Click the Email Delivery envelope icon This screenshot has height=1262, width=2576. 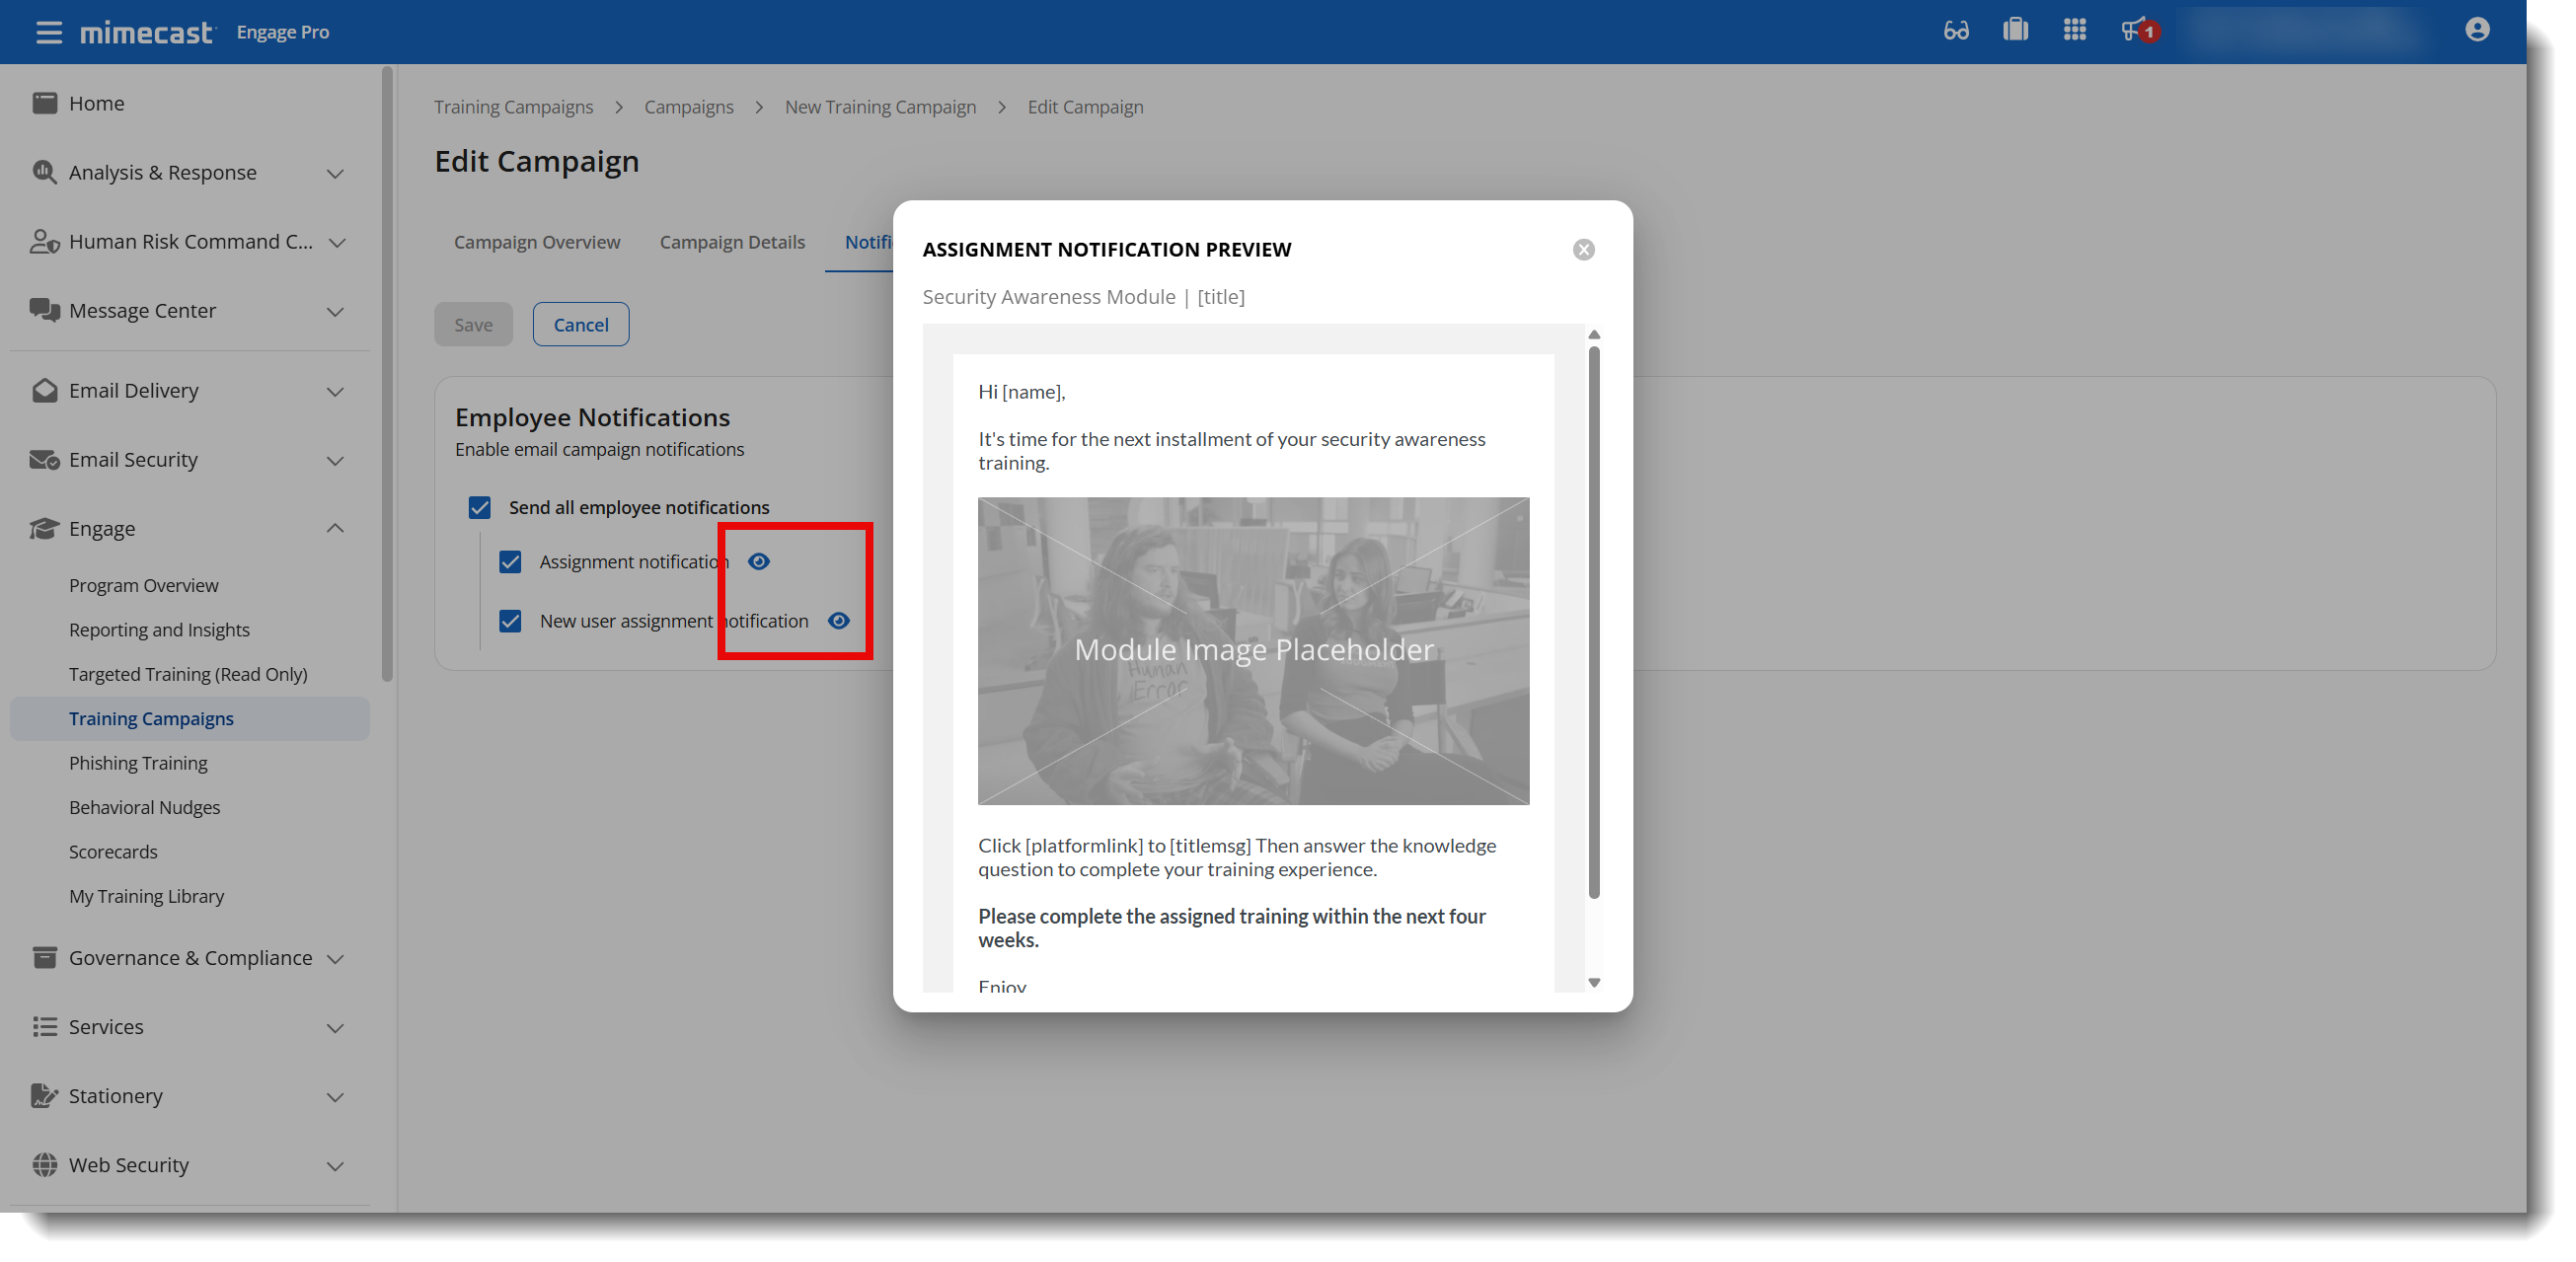pyautogui.click(x=44, y=390)
